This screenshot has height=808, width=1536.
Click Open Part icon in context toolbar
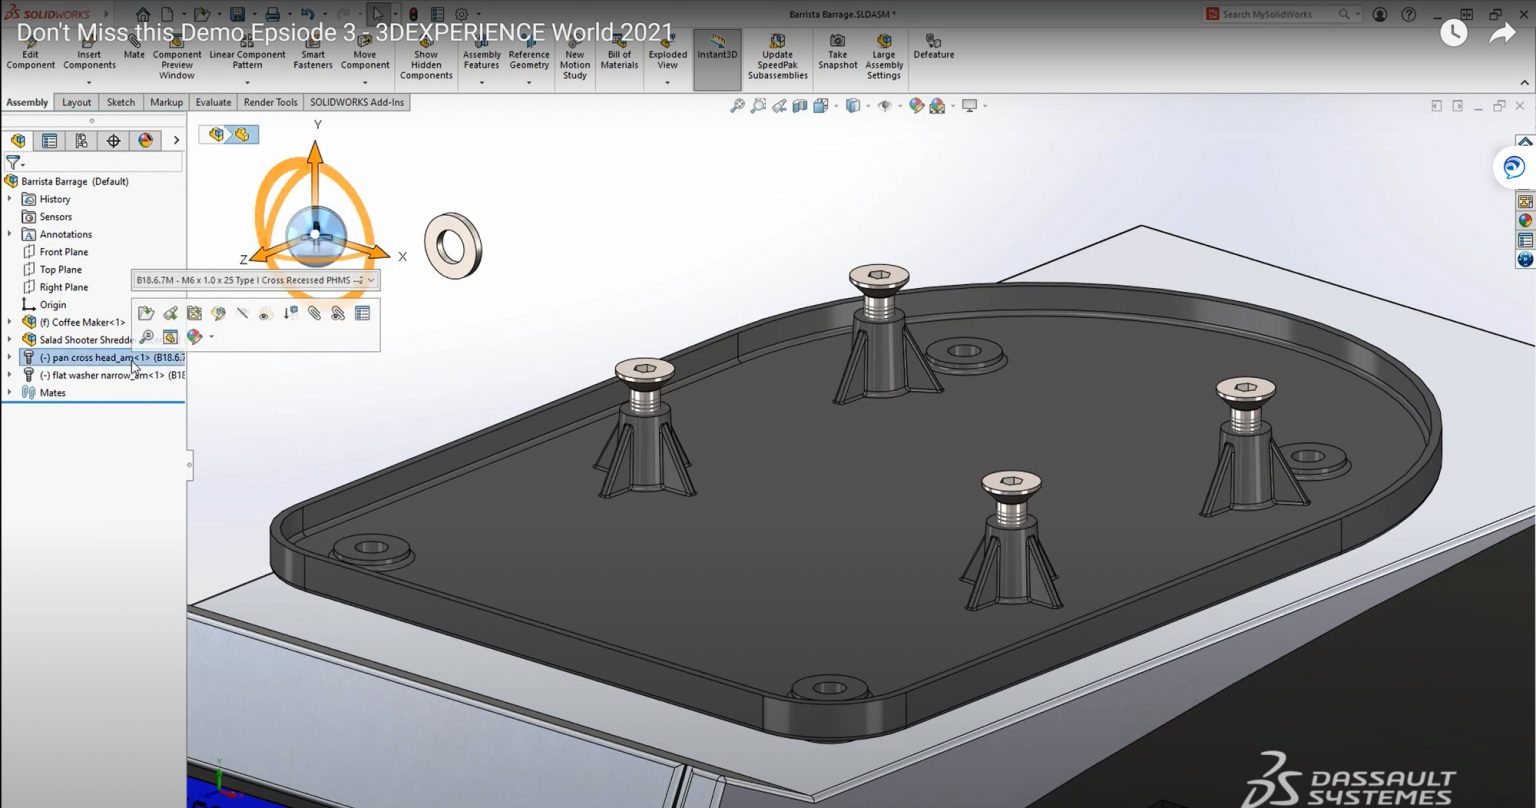pos(146,313)
